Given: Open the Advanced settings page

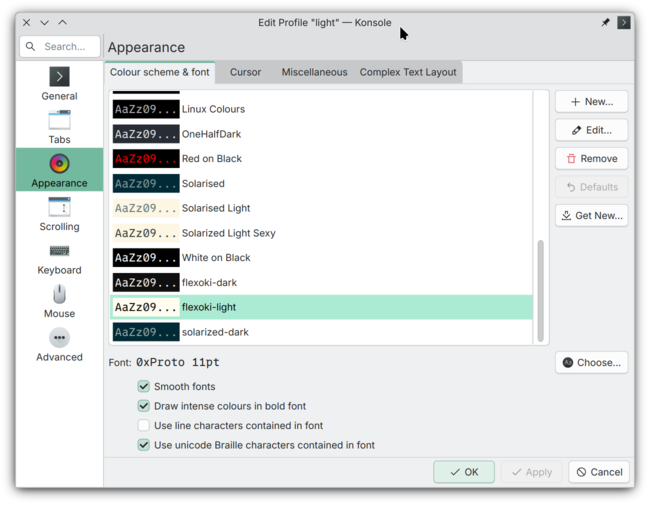Looking at the screenshot, I should [59, 344].
